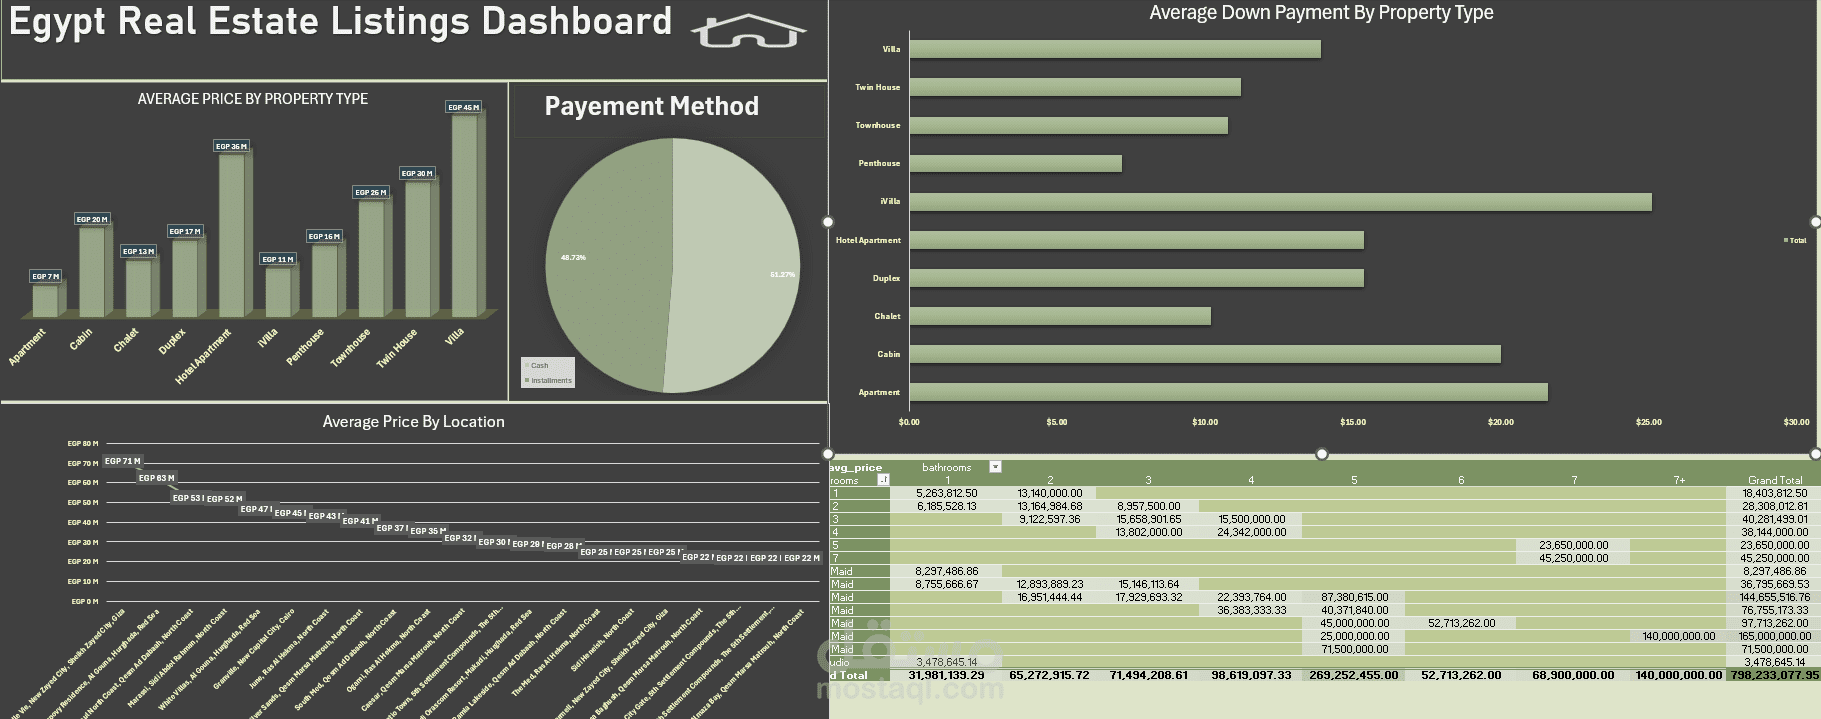
Task: Select the cell with 140,000,000.00 in the 7+ column
Action: coord(1678,636)
